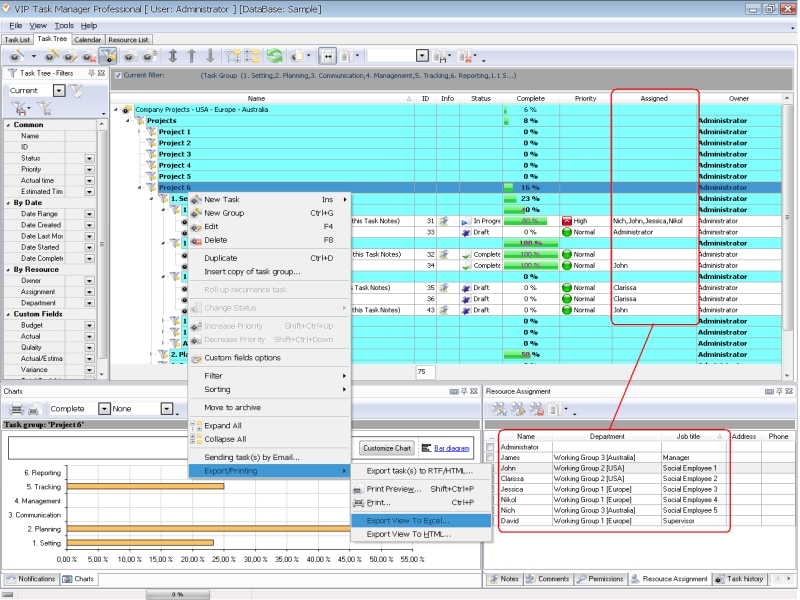Toggle the Current filter checkbox

(x=118, y=75)
